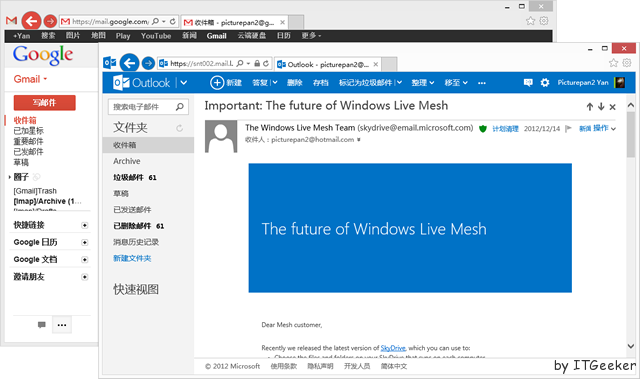This screenshot has height=379, width=640.
Task: Click the three-dots button at the bottom of Gmail
Action: tap(62, 325)
